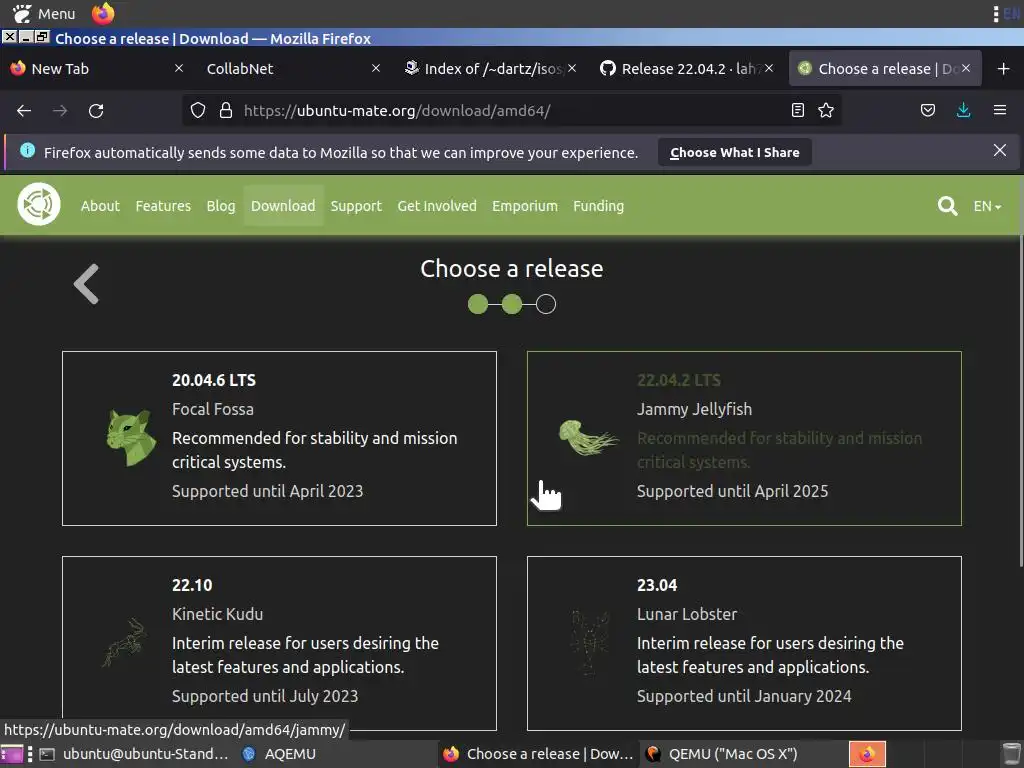The width and height of the screenshot is (1024, 768).
Task: Click the third empty progress step dot
Action: (546, 304)
